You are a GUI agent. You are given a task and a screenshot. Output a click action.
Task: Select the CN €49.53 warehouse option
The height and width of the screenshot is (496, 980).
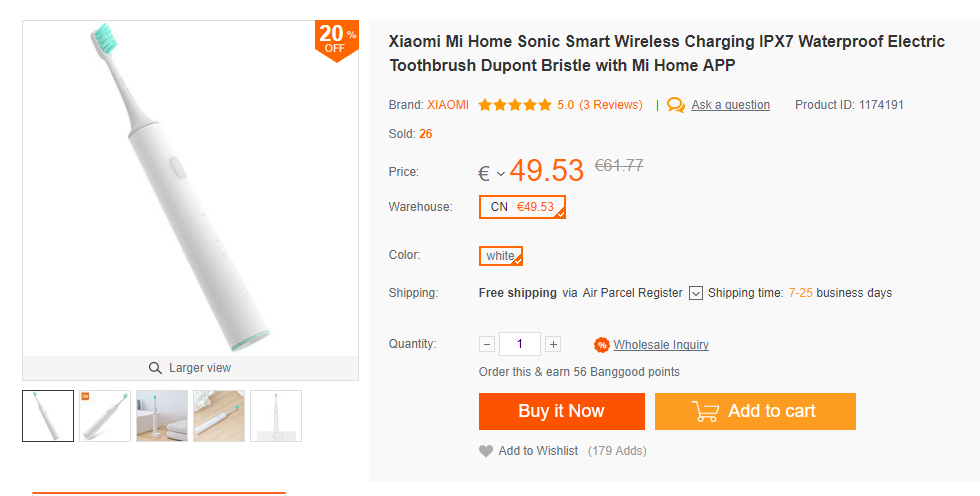522,207
